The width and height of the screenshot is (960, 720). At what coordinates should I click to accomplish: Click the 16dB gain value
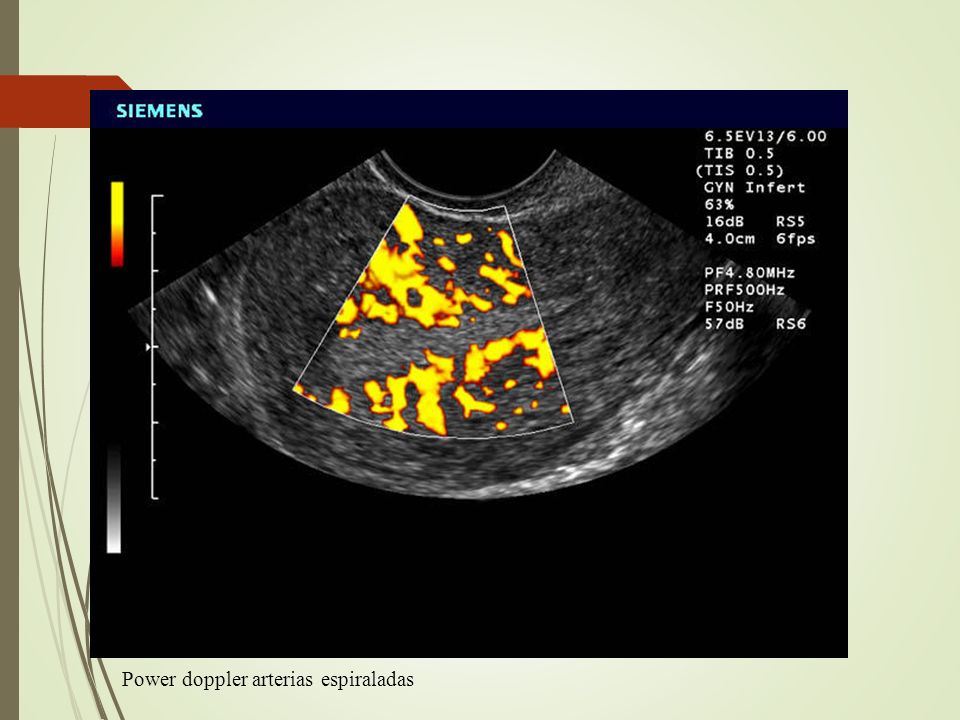724,222
